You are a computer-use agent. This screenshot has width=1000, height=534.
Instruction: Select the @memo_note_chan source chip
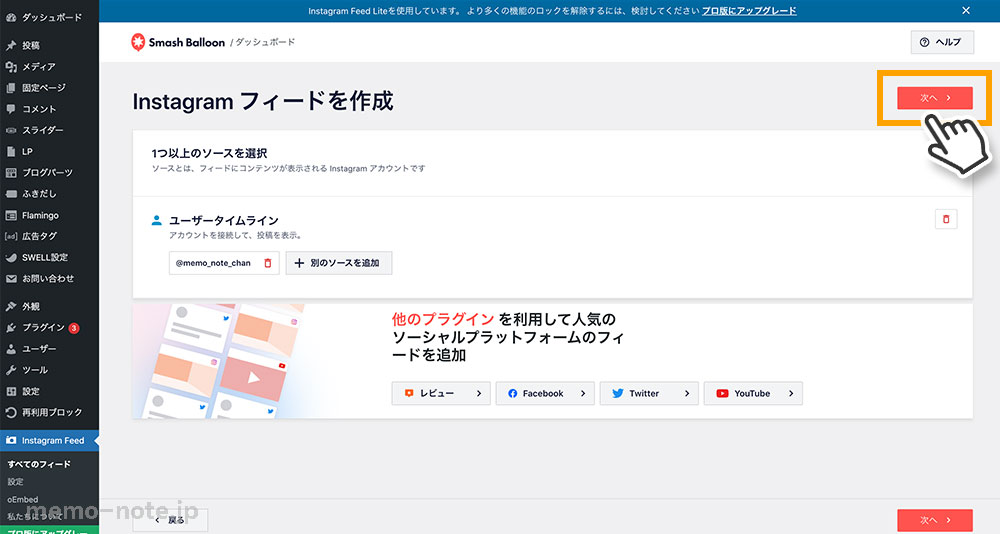pos(224,263)
